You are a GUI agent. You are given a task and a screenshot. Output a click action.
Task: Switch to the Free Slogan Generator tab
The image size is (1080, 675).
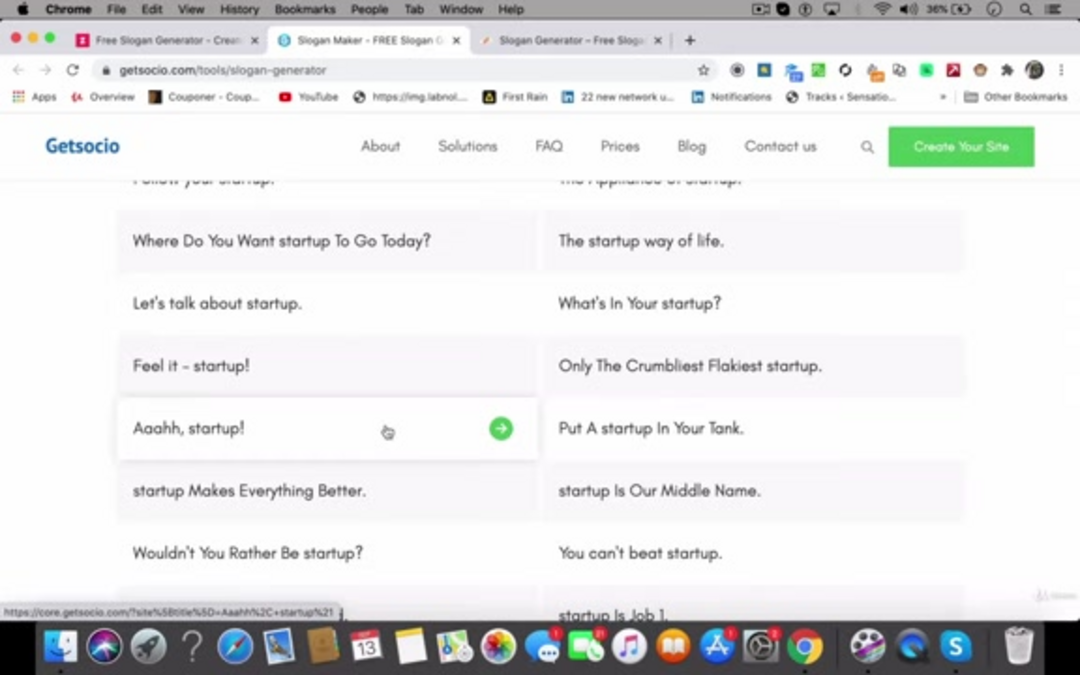[162, 41]
